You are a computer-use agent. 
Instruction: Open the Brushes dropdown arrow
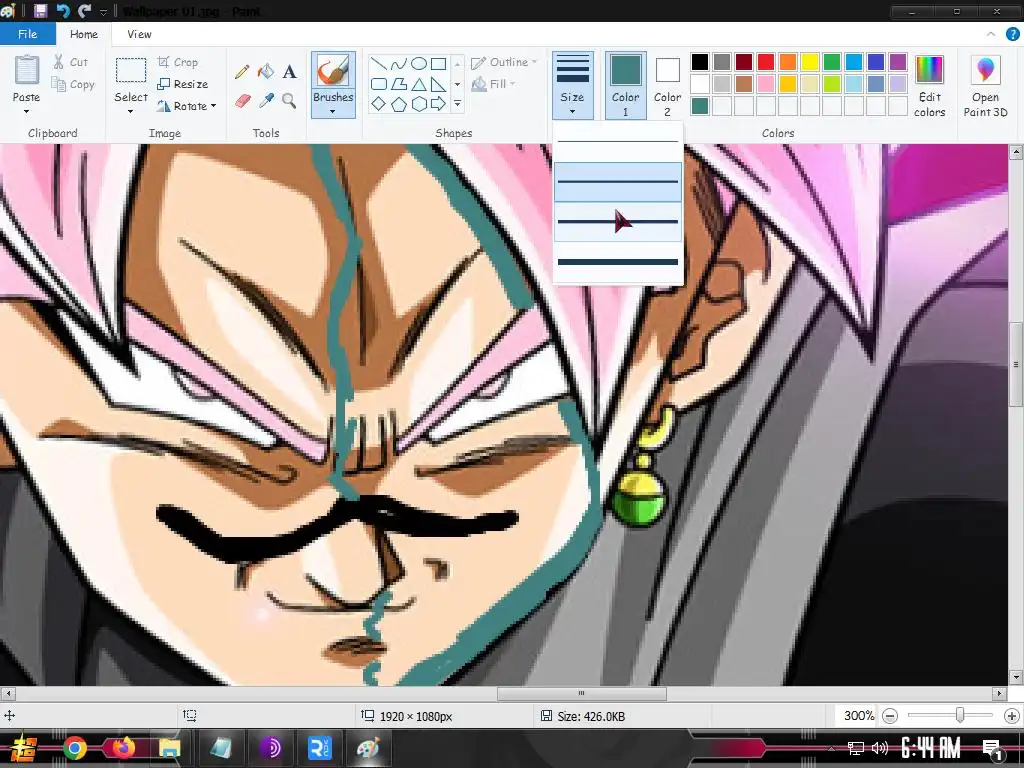(x=333, y=112)
